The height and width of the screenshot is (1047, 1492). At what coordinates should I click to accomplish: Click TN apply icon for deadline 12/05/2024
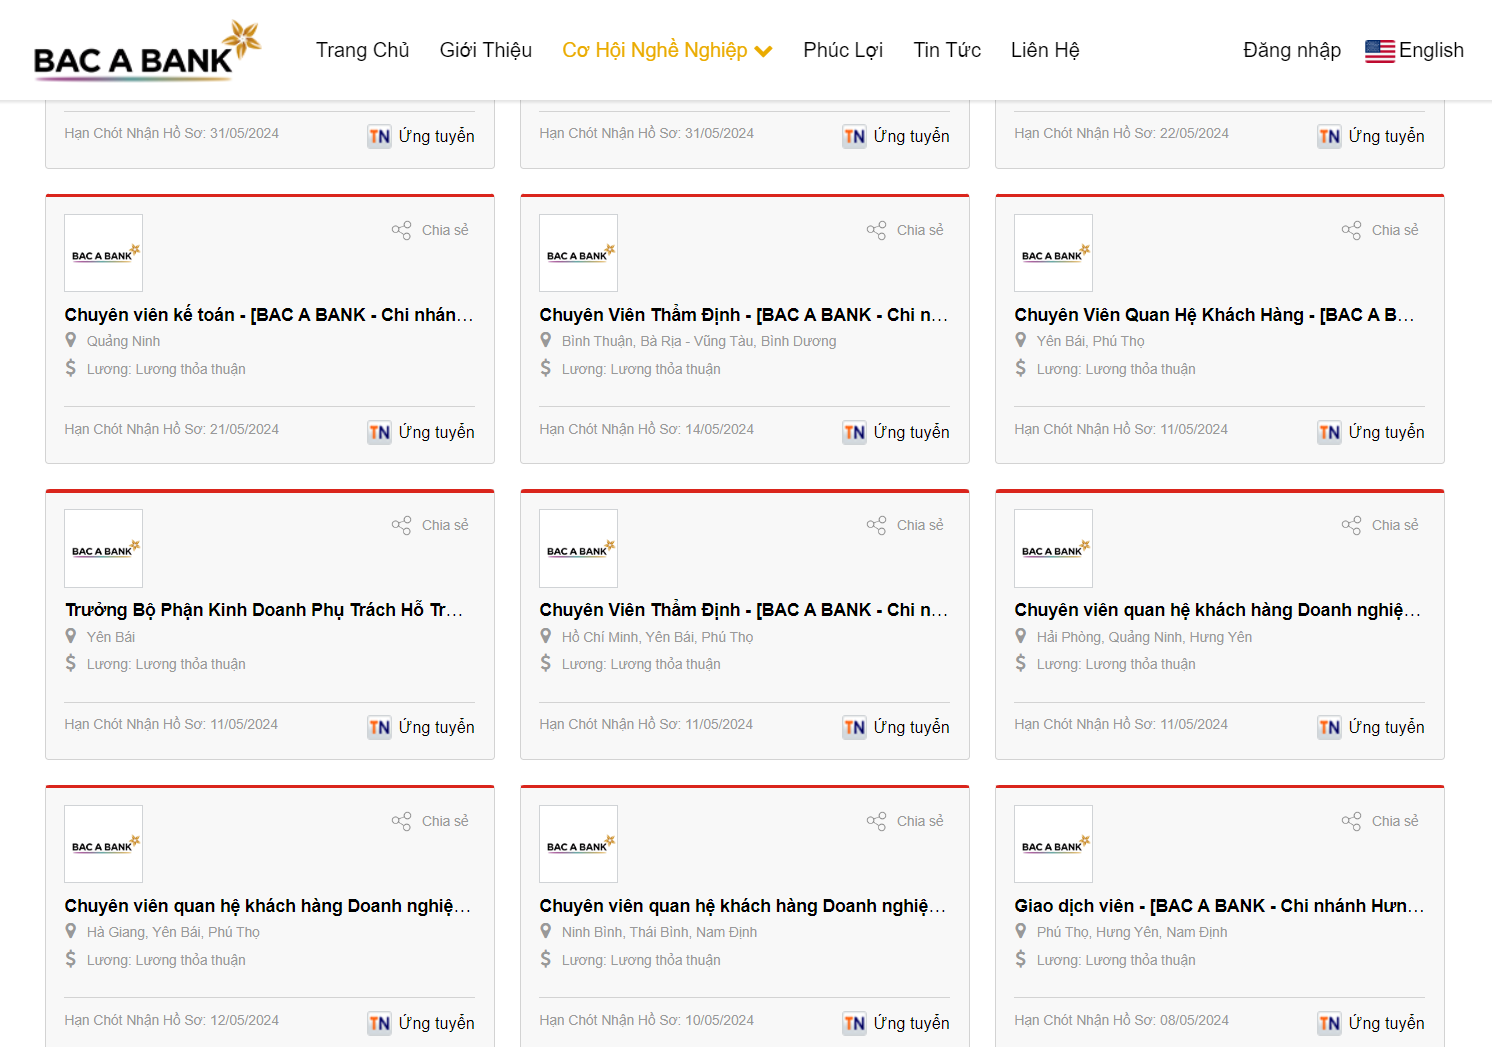(x=379, y=1023)
